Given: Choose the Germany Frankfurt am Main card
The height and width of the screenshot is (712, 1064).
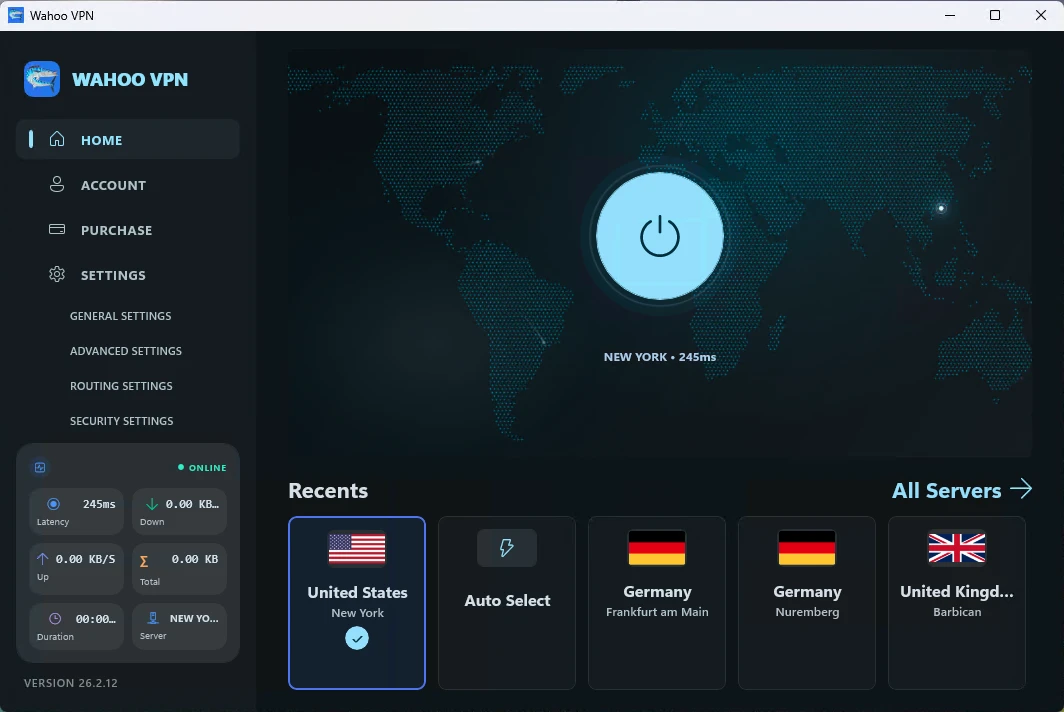Looking at the screenshot, I should (x=657, y=603).
